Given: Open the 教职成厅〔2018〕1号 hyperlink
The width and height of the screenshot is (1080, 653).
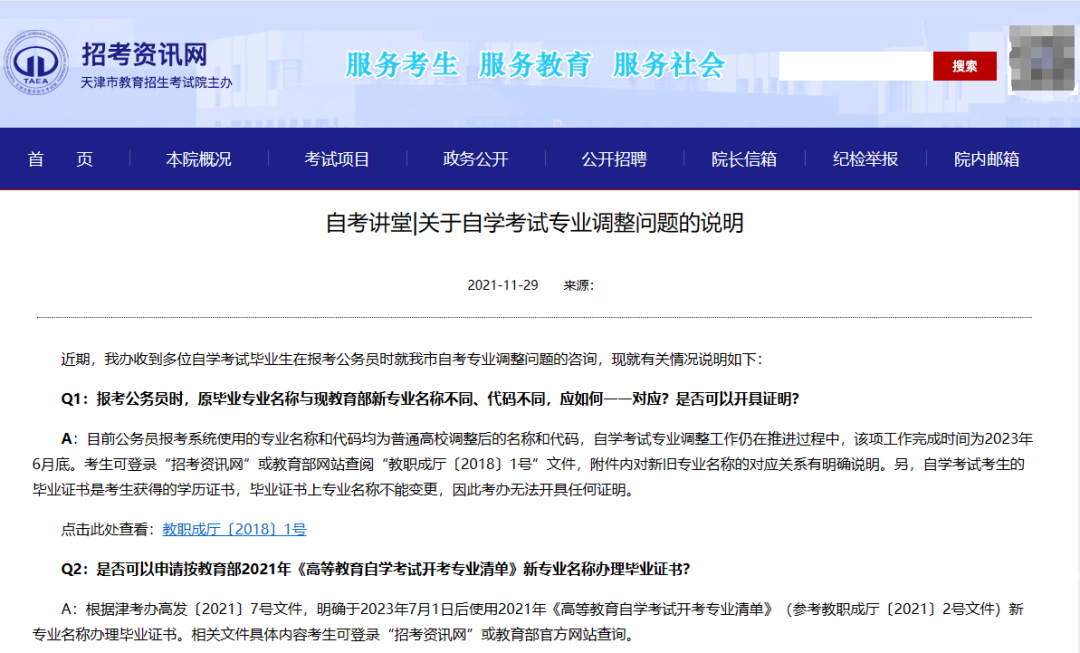Looking at the screenshot, I should click(x=234, y=529).
